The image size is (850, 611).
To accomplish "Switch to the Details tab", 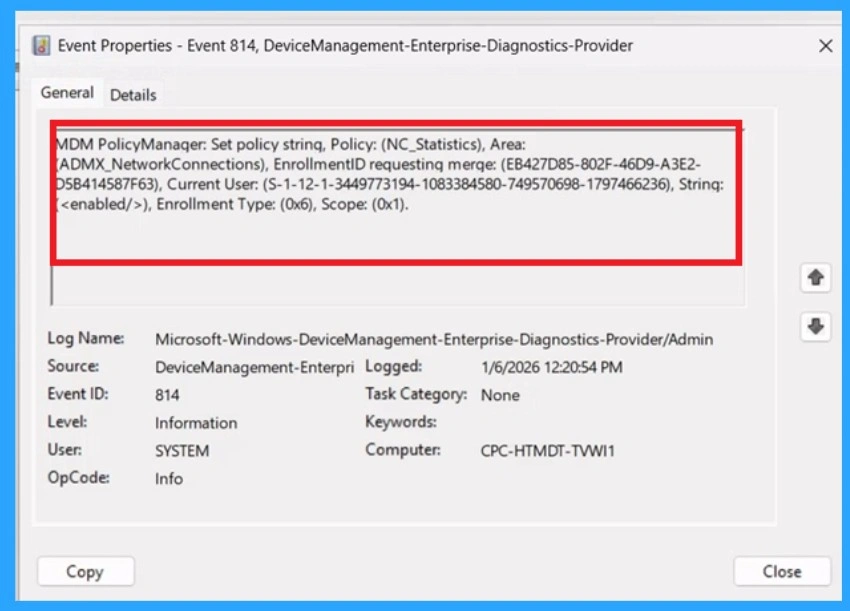I will 133,94.
